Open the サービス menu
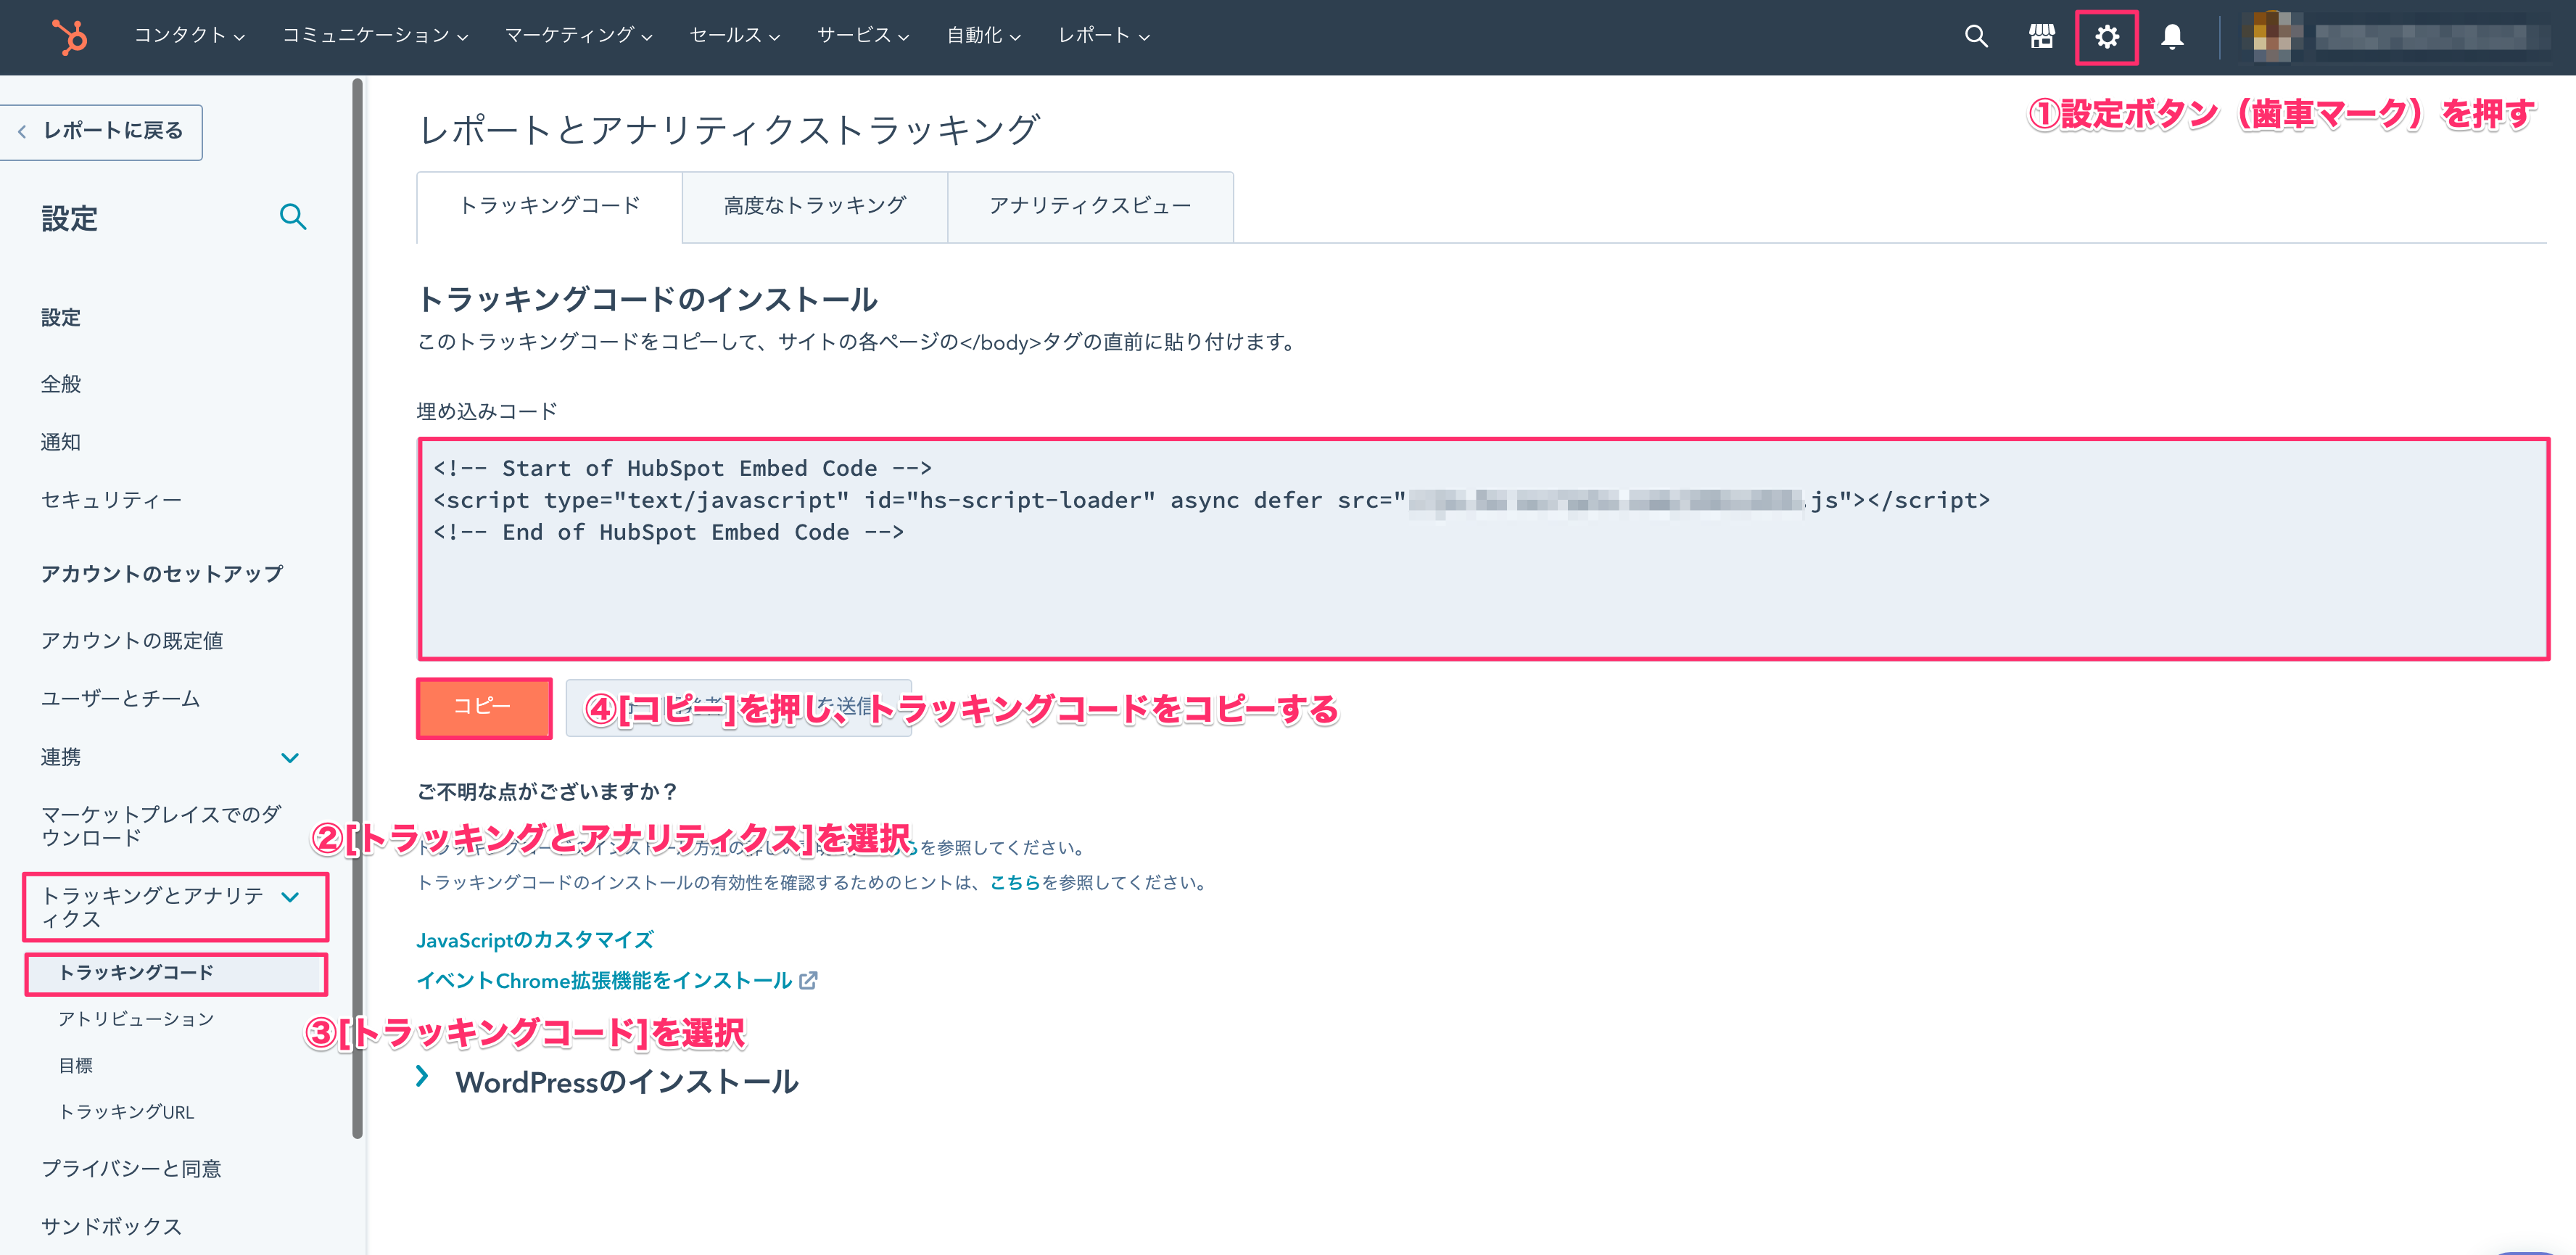 862,36
